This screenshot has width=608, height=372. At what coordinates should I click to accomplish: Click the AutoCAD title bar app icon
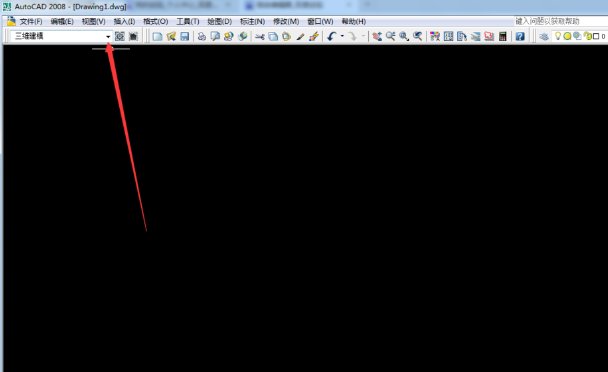point(7,7)
